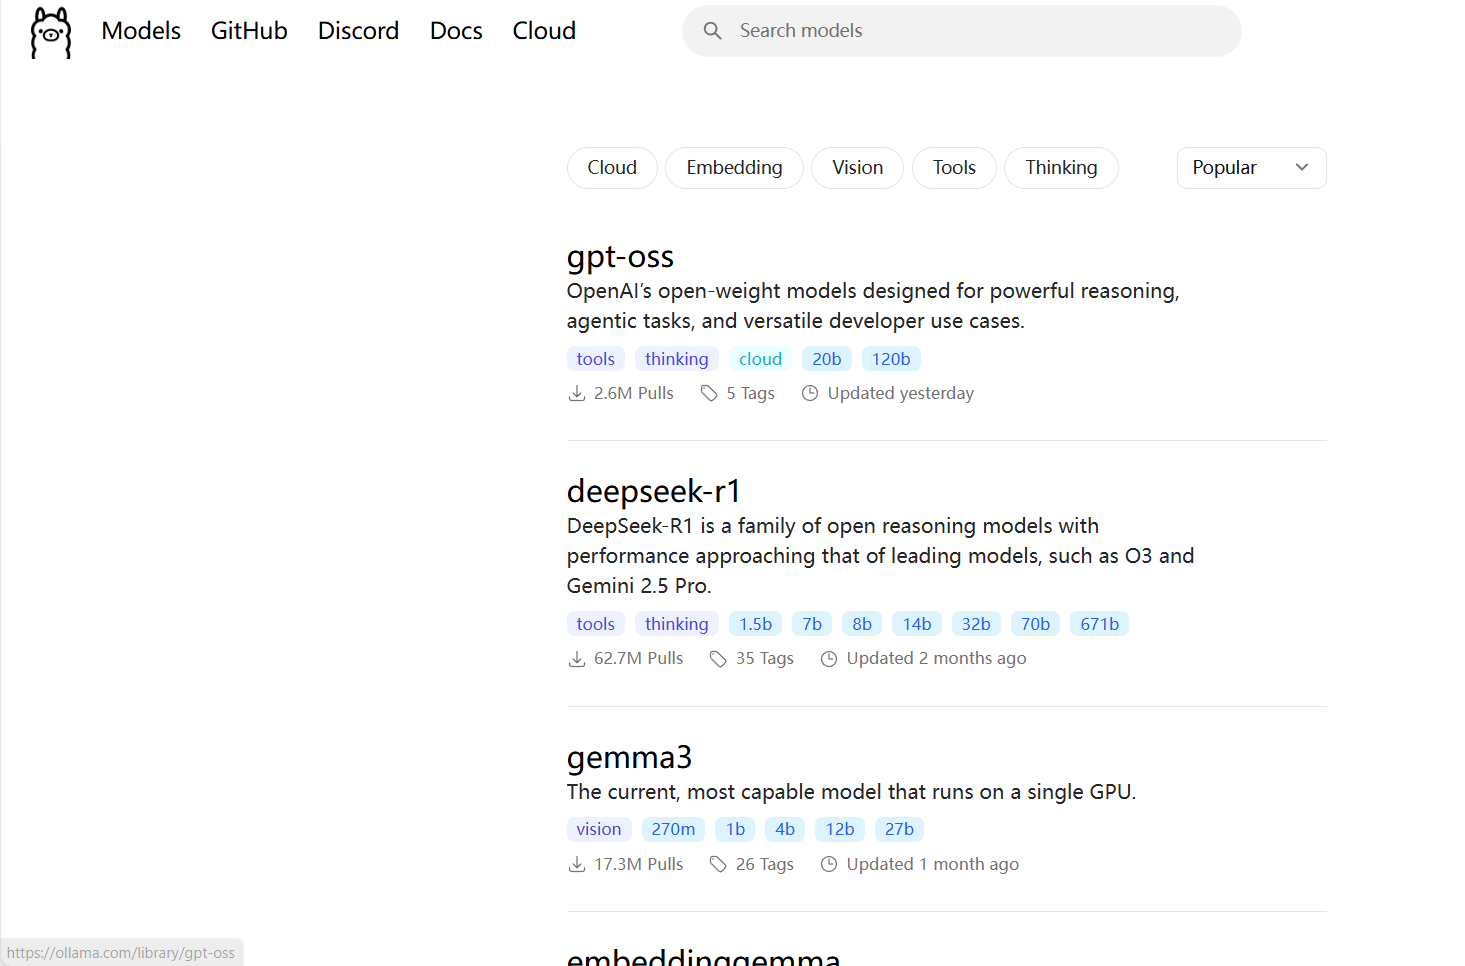Open the deepseek-r1 model page

[654, 491]
